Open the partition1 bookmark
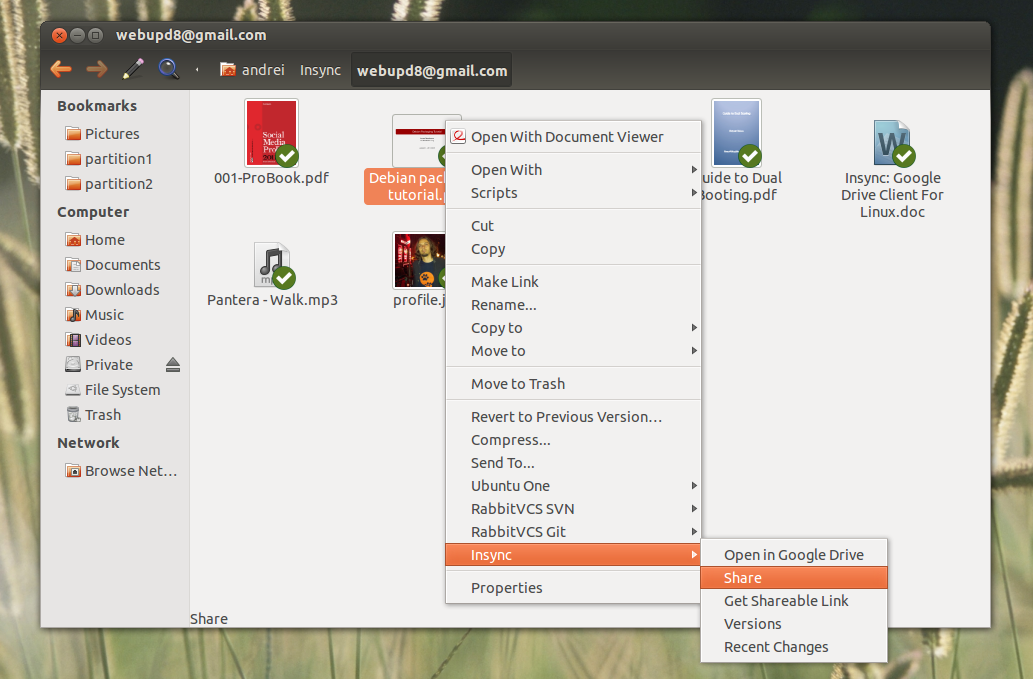Screen dimensions: 1033x679 (109, 159)
